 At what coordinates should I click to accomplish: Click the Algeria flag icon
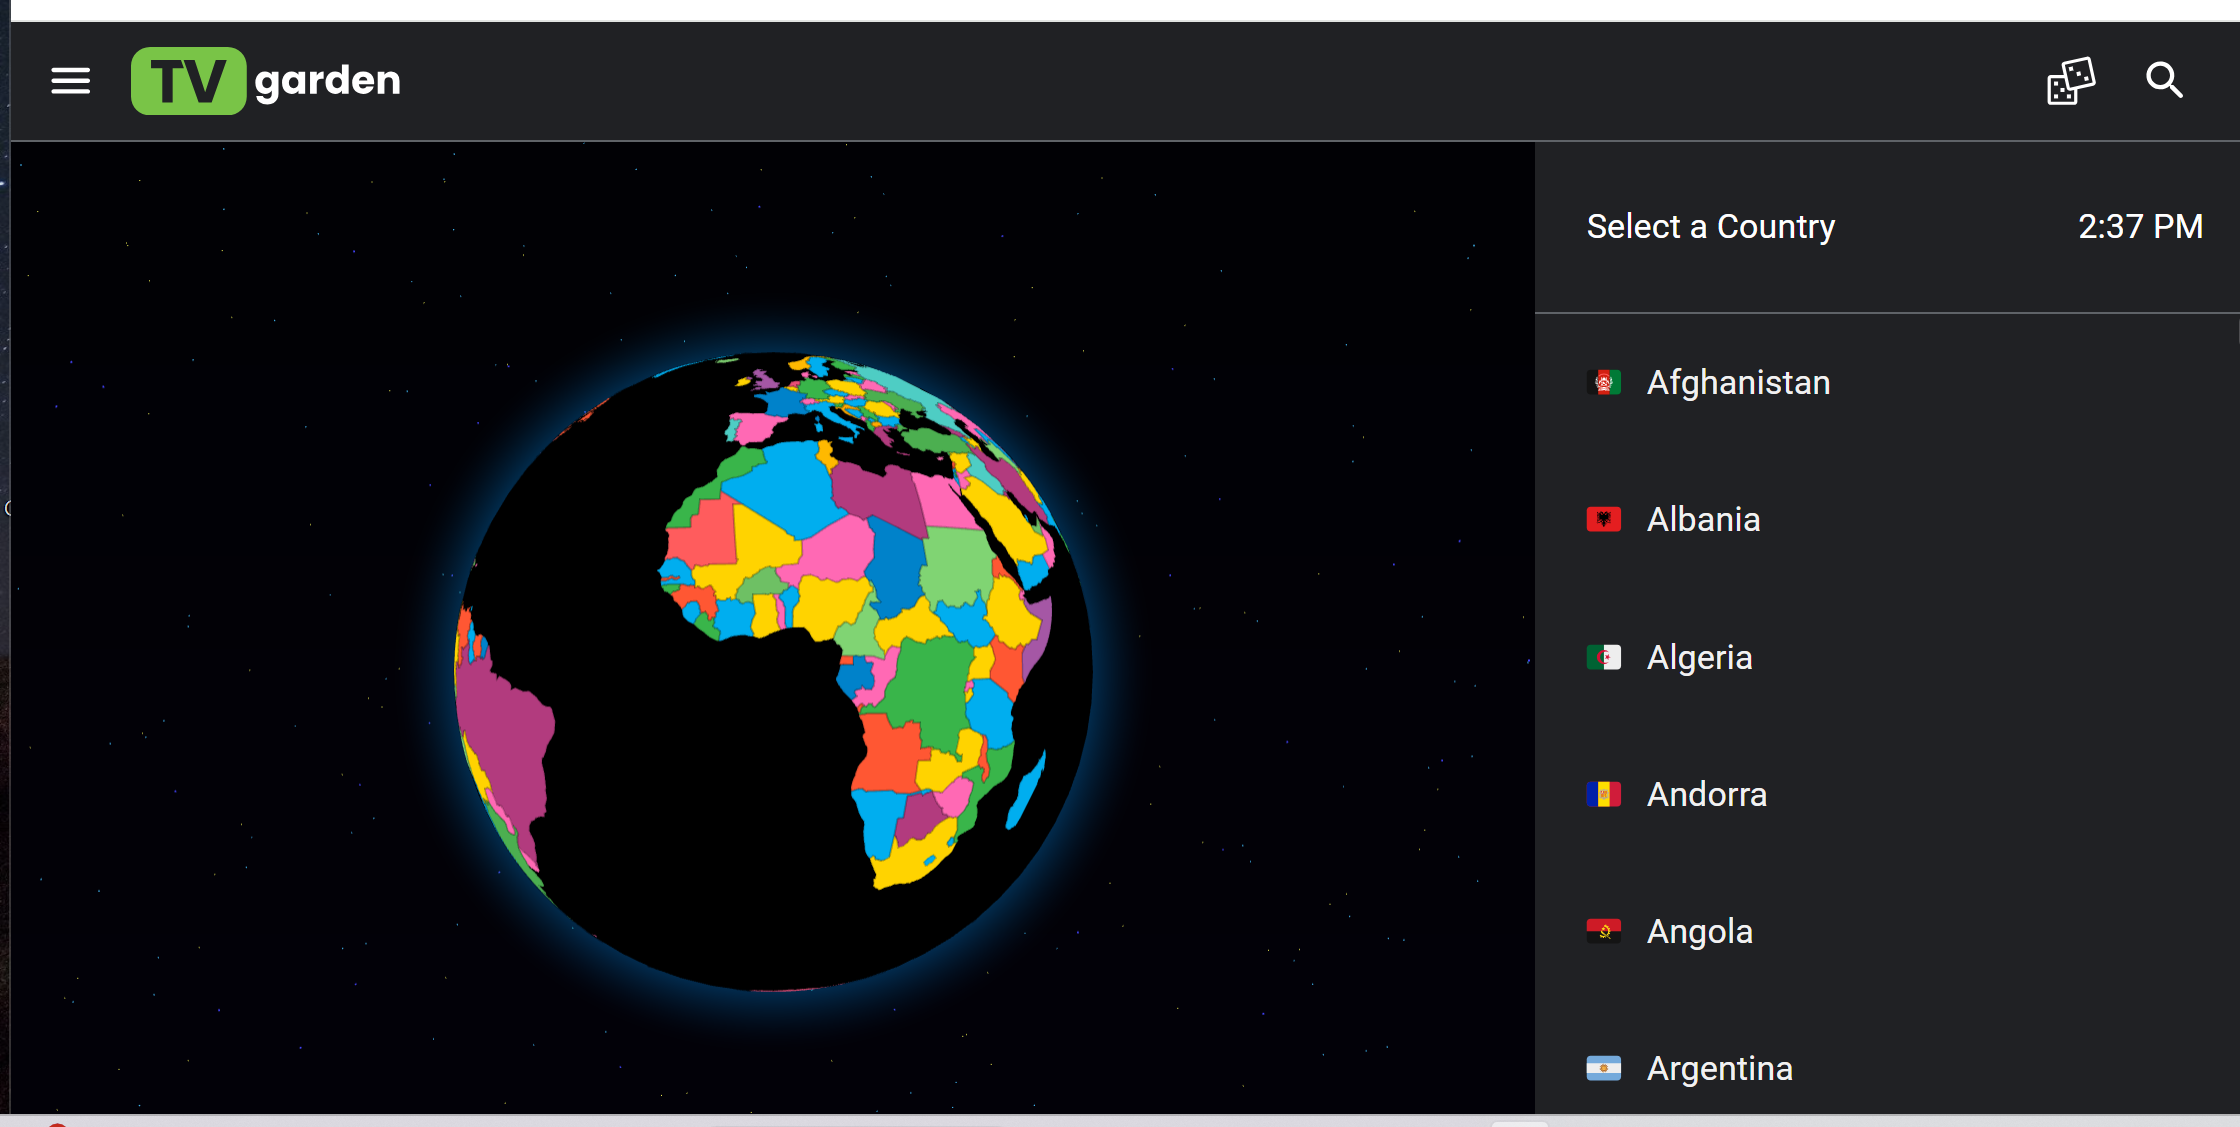(x=1603, y=657)
